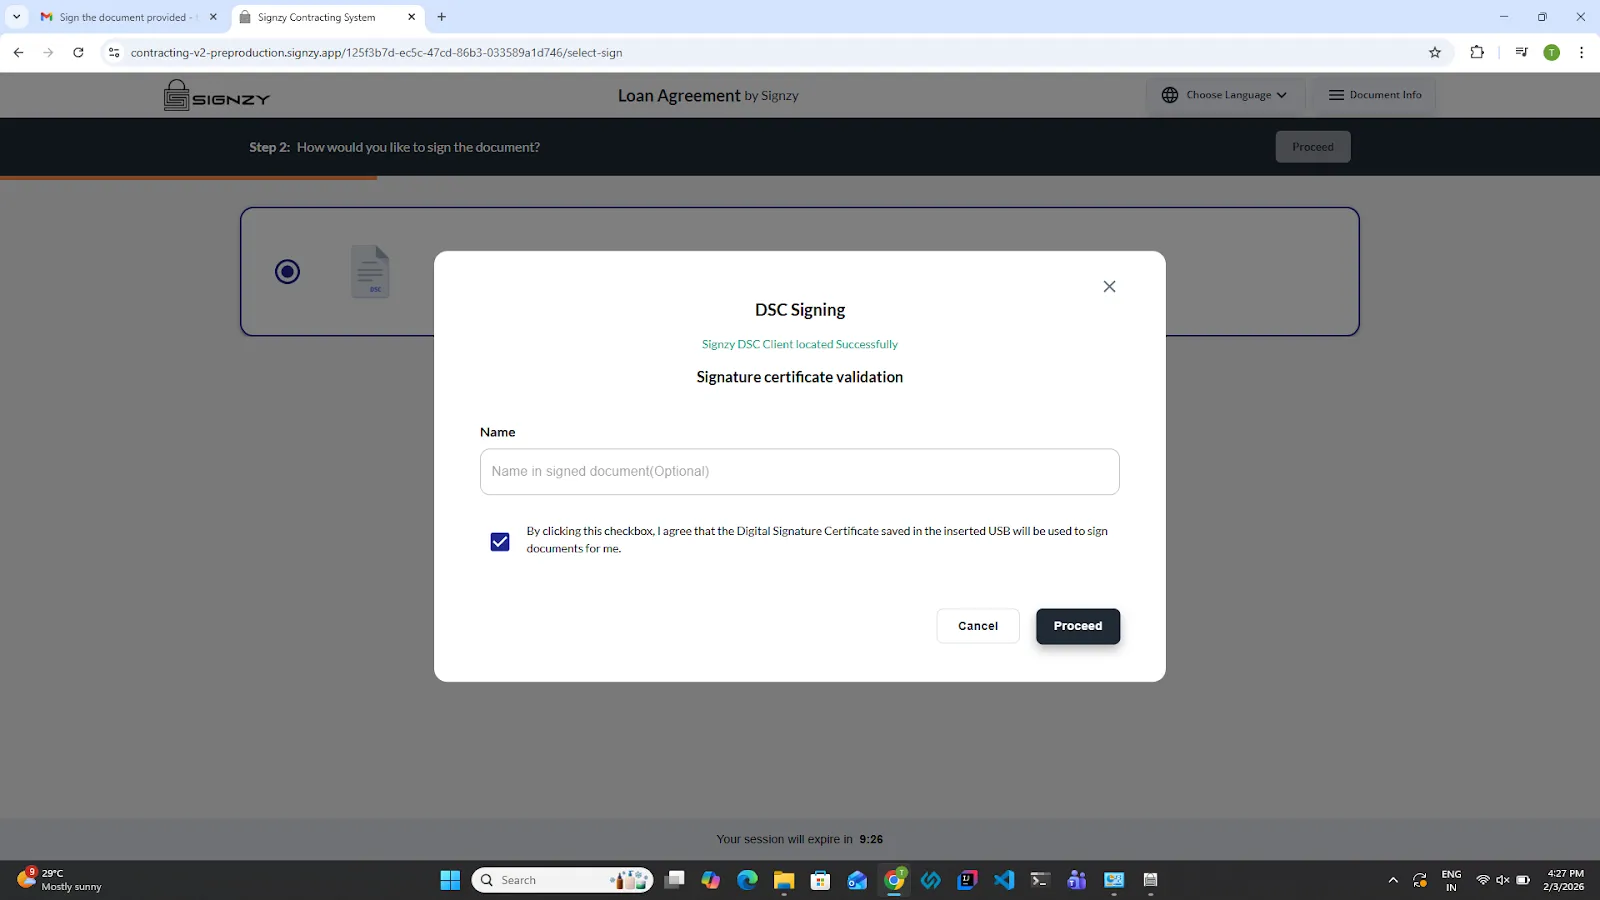Reload the current page
Screen dimensions: 1600x900
78,52
